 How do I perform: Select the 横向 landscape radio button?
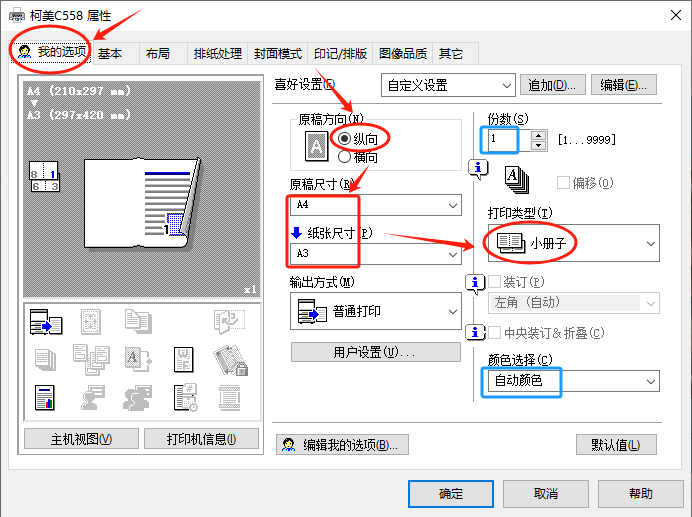345,156
